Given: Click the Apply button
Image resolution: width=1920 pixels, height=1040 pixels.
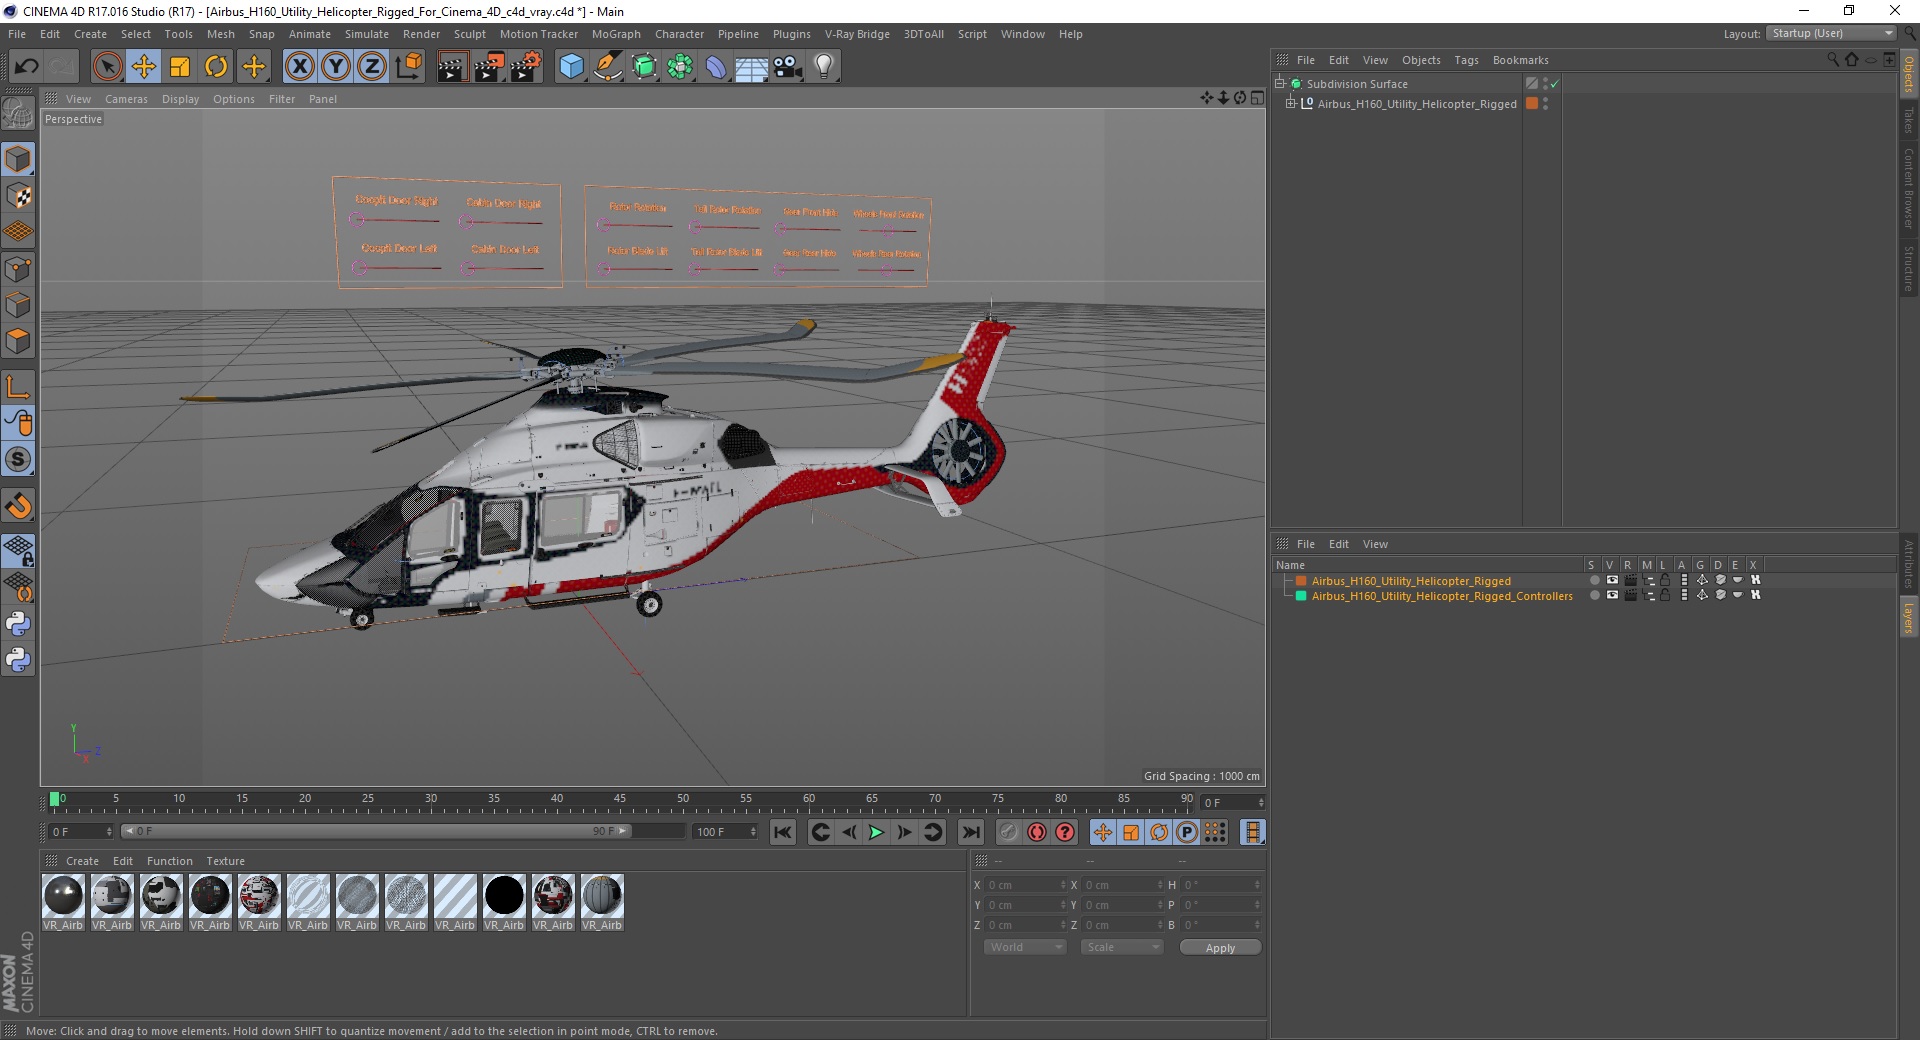Looking at the screenshot, I should click(x=1220, y=947).
